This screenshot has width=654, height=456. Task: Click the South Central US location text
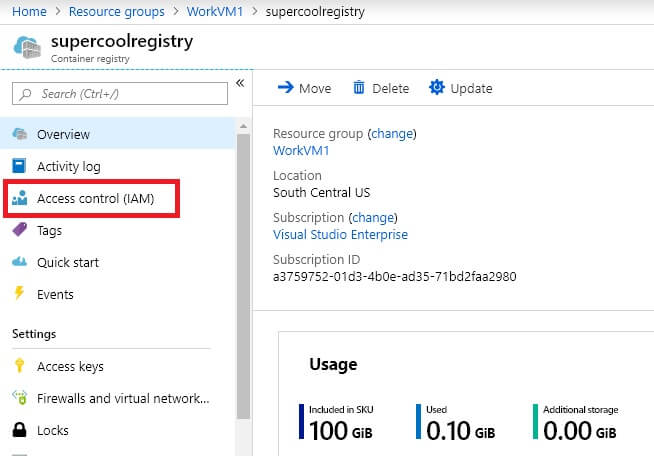point(322,192)
